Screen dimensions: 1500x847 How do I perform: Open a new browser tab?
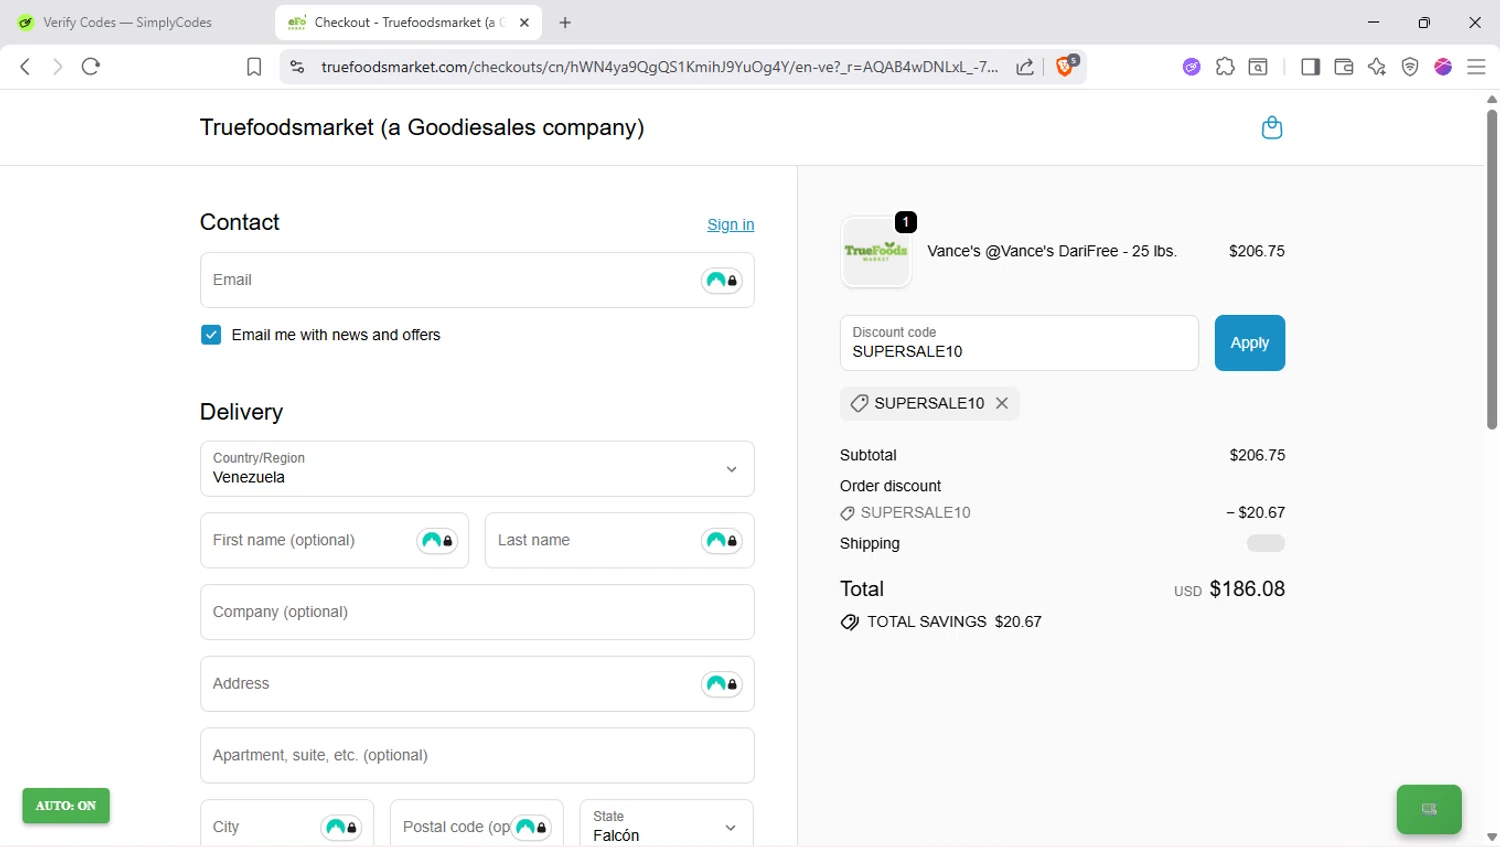coord(565,22)
